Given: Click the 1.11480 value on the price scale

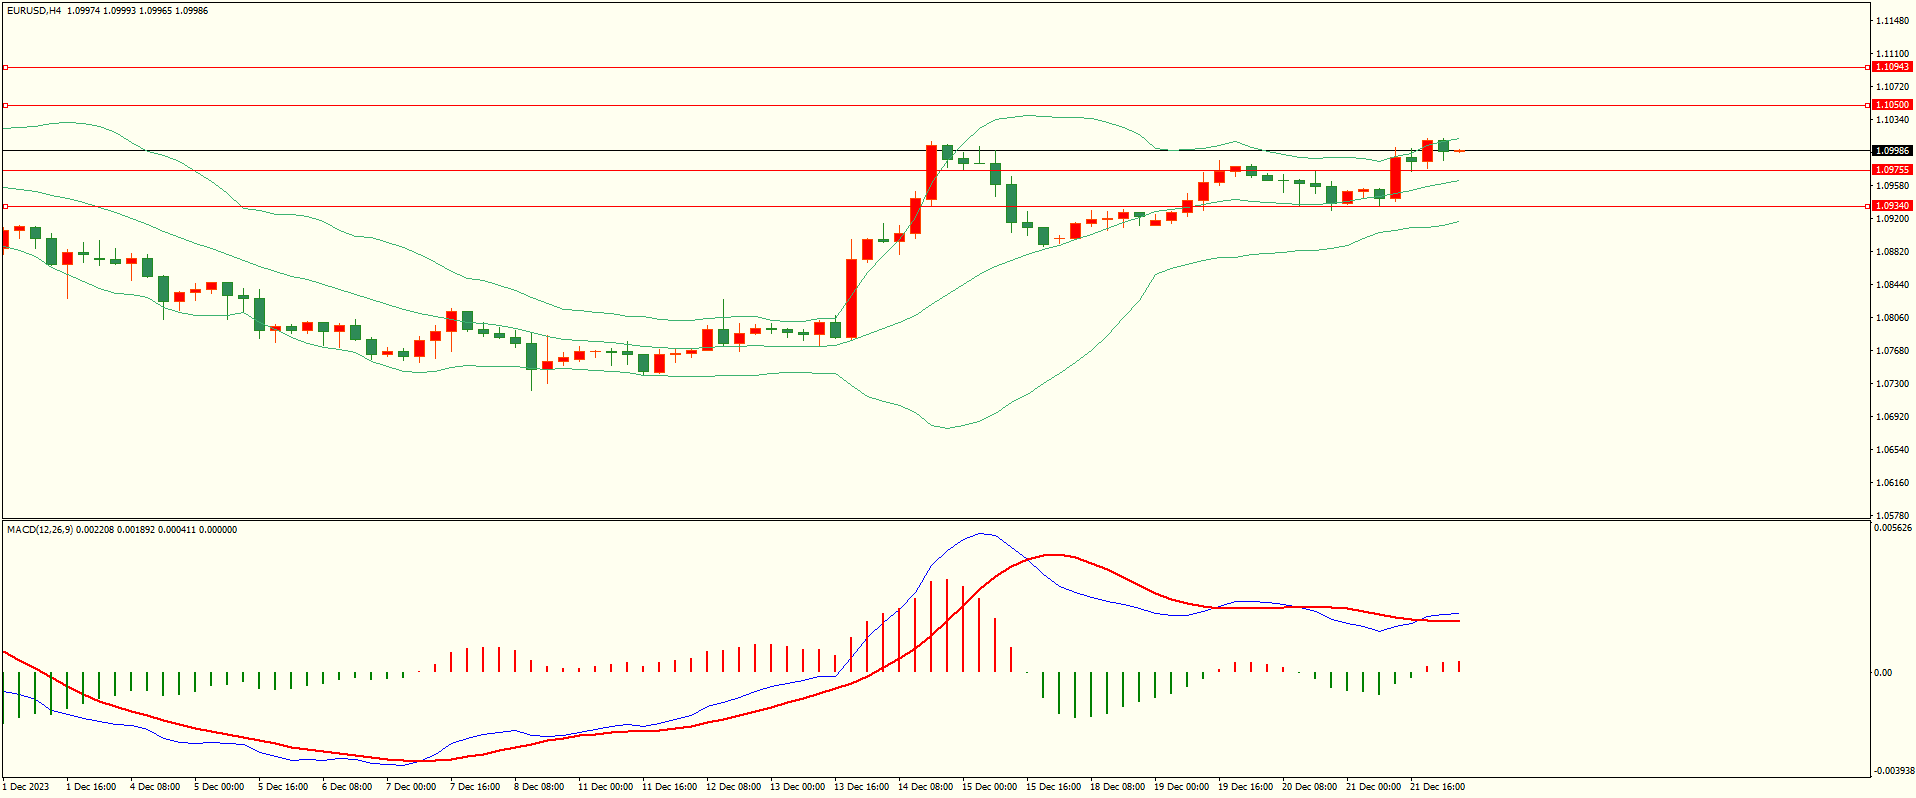Looking at the screenshot, I should pyautogui.click(x=1893, y=21).
